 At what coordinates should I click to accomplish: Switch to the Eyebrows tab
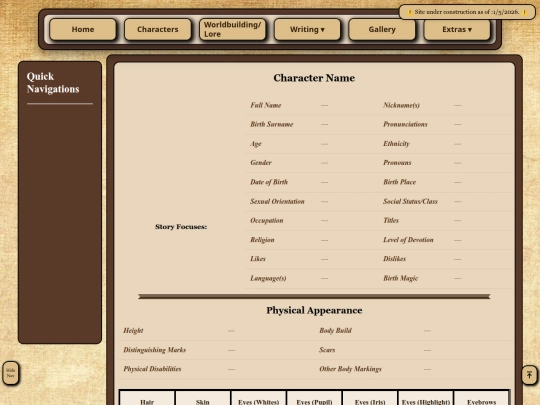[481, 399]
